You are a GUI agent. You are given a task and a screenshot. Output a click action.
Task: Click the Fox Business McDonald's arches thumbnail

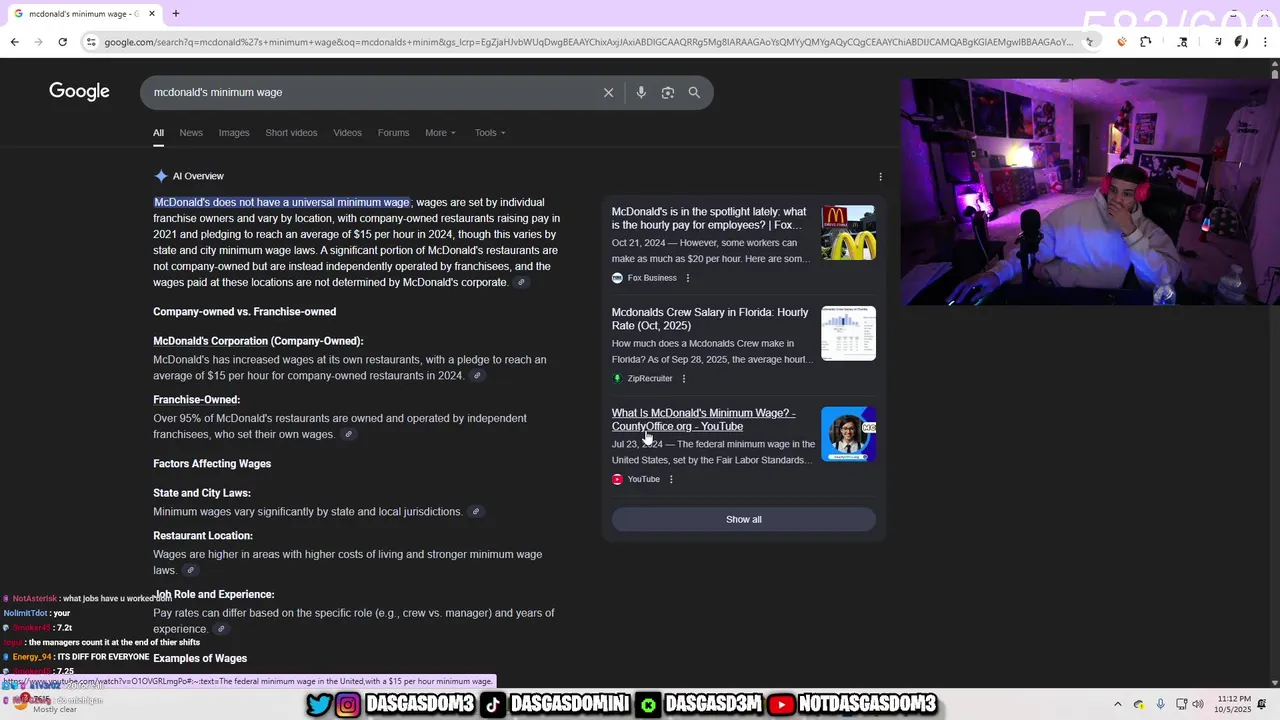coord(848,233)
